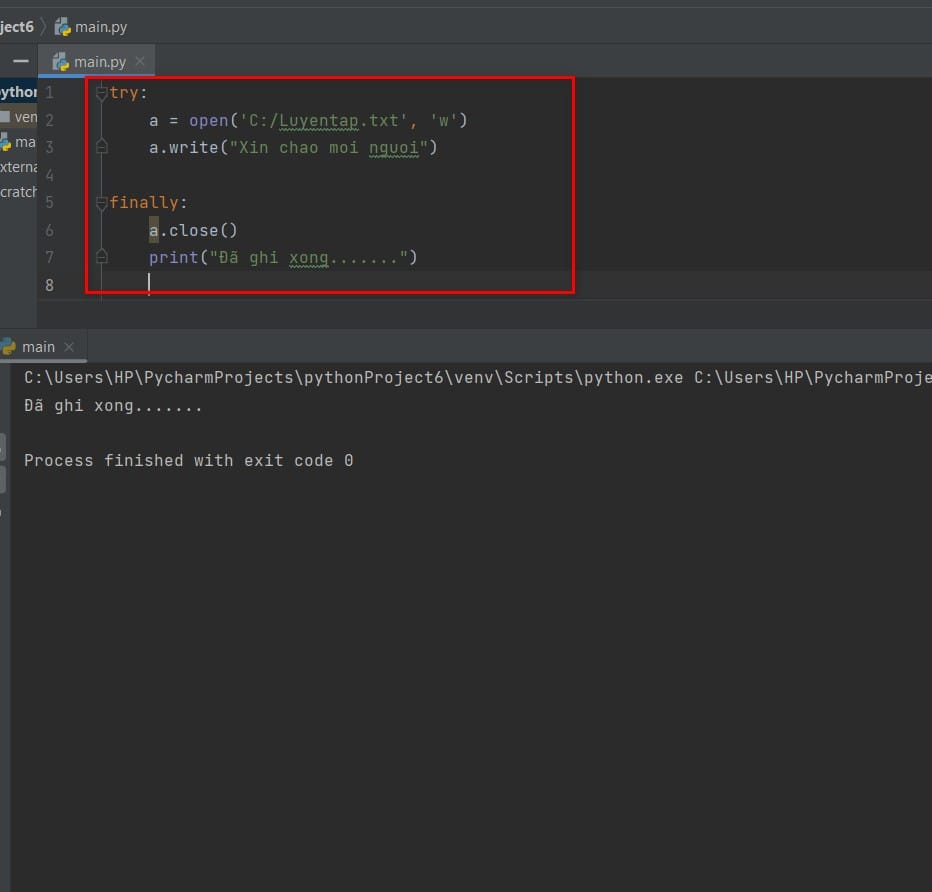Collapse the project panel with the minus icon

(21, 61)
